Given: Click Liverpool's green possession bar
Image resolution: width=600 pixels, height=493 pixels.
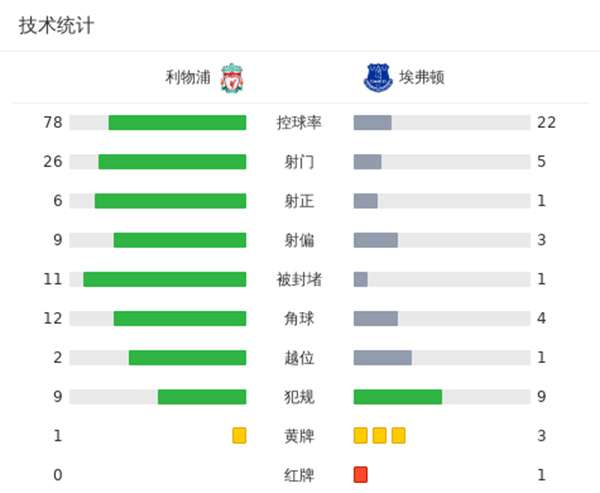Looking at the screenshot, I should (177, 123).
